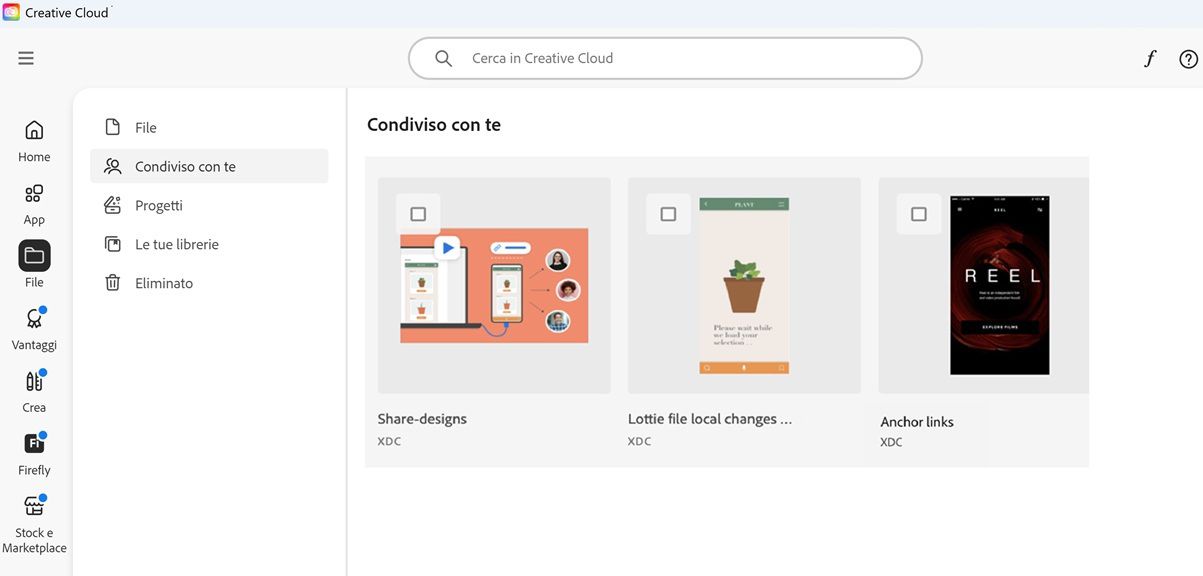The width and height of the screenshot is (1203, 576).
Task: Open Progetti in the panel
Action: coord(158,205)
